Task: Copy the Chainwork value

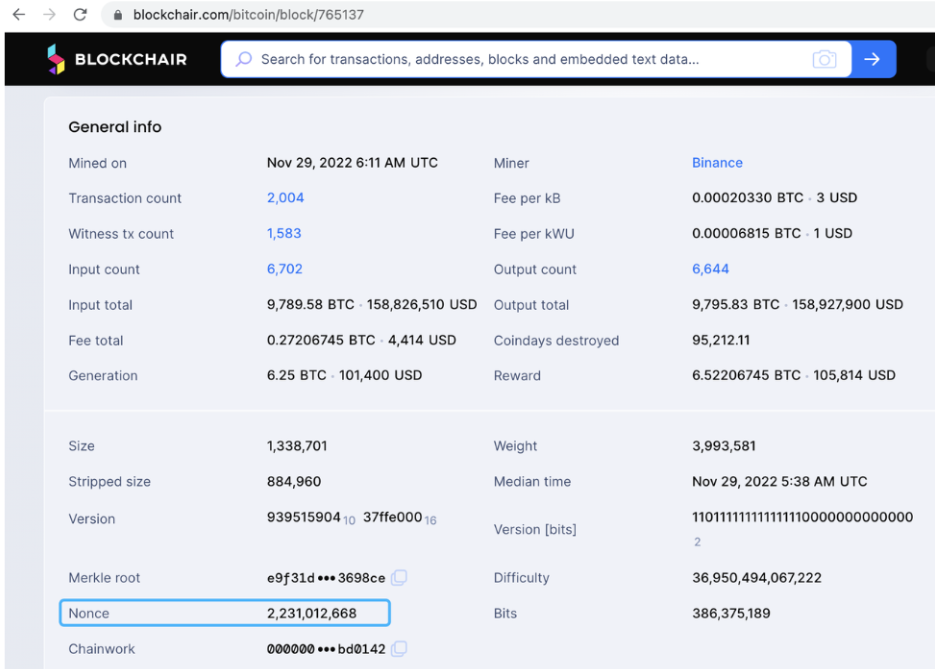Action: coord(399,649)
